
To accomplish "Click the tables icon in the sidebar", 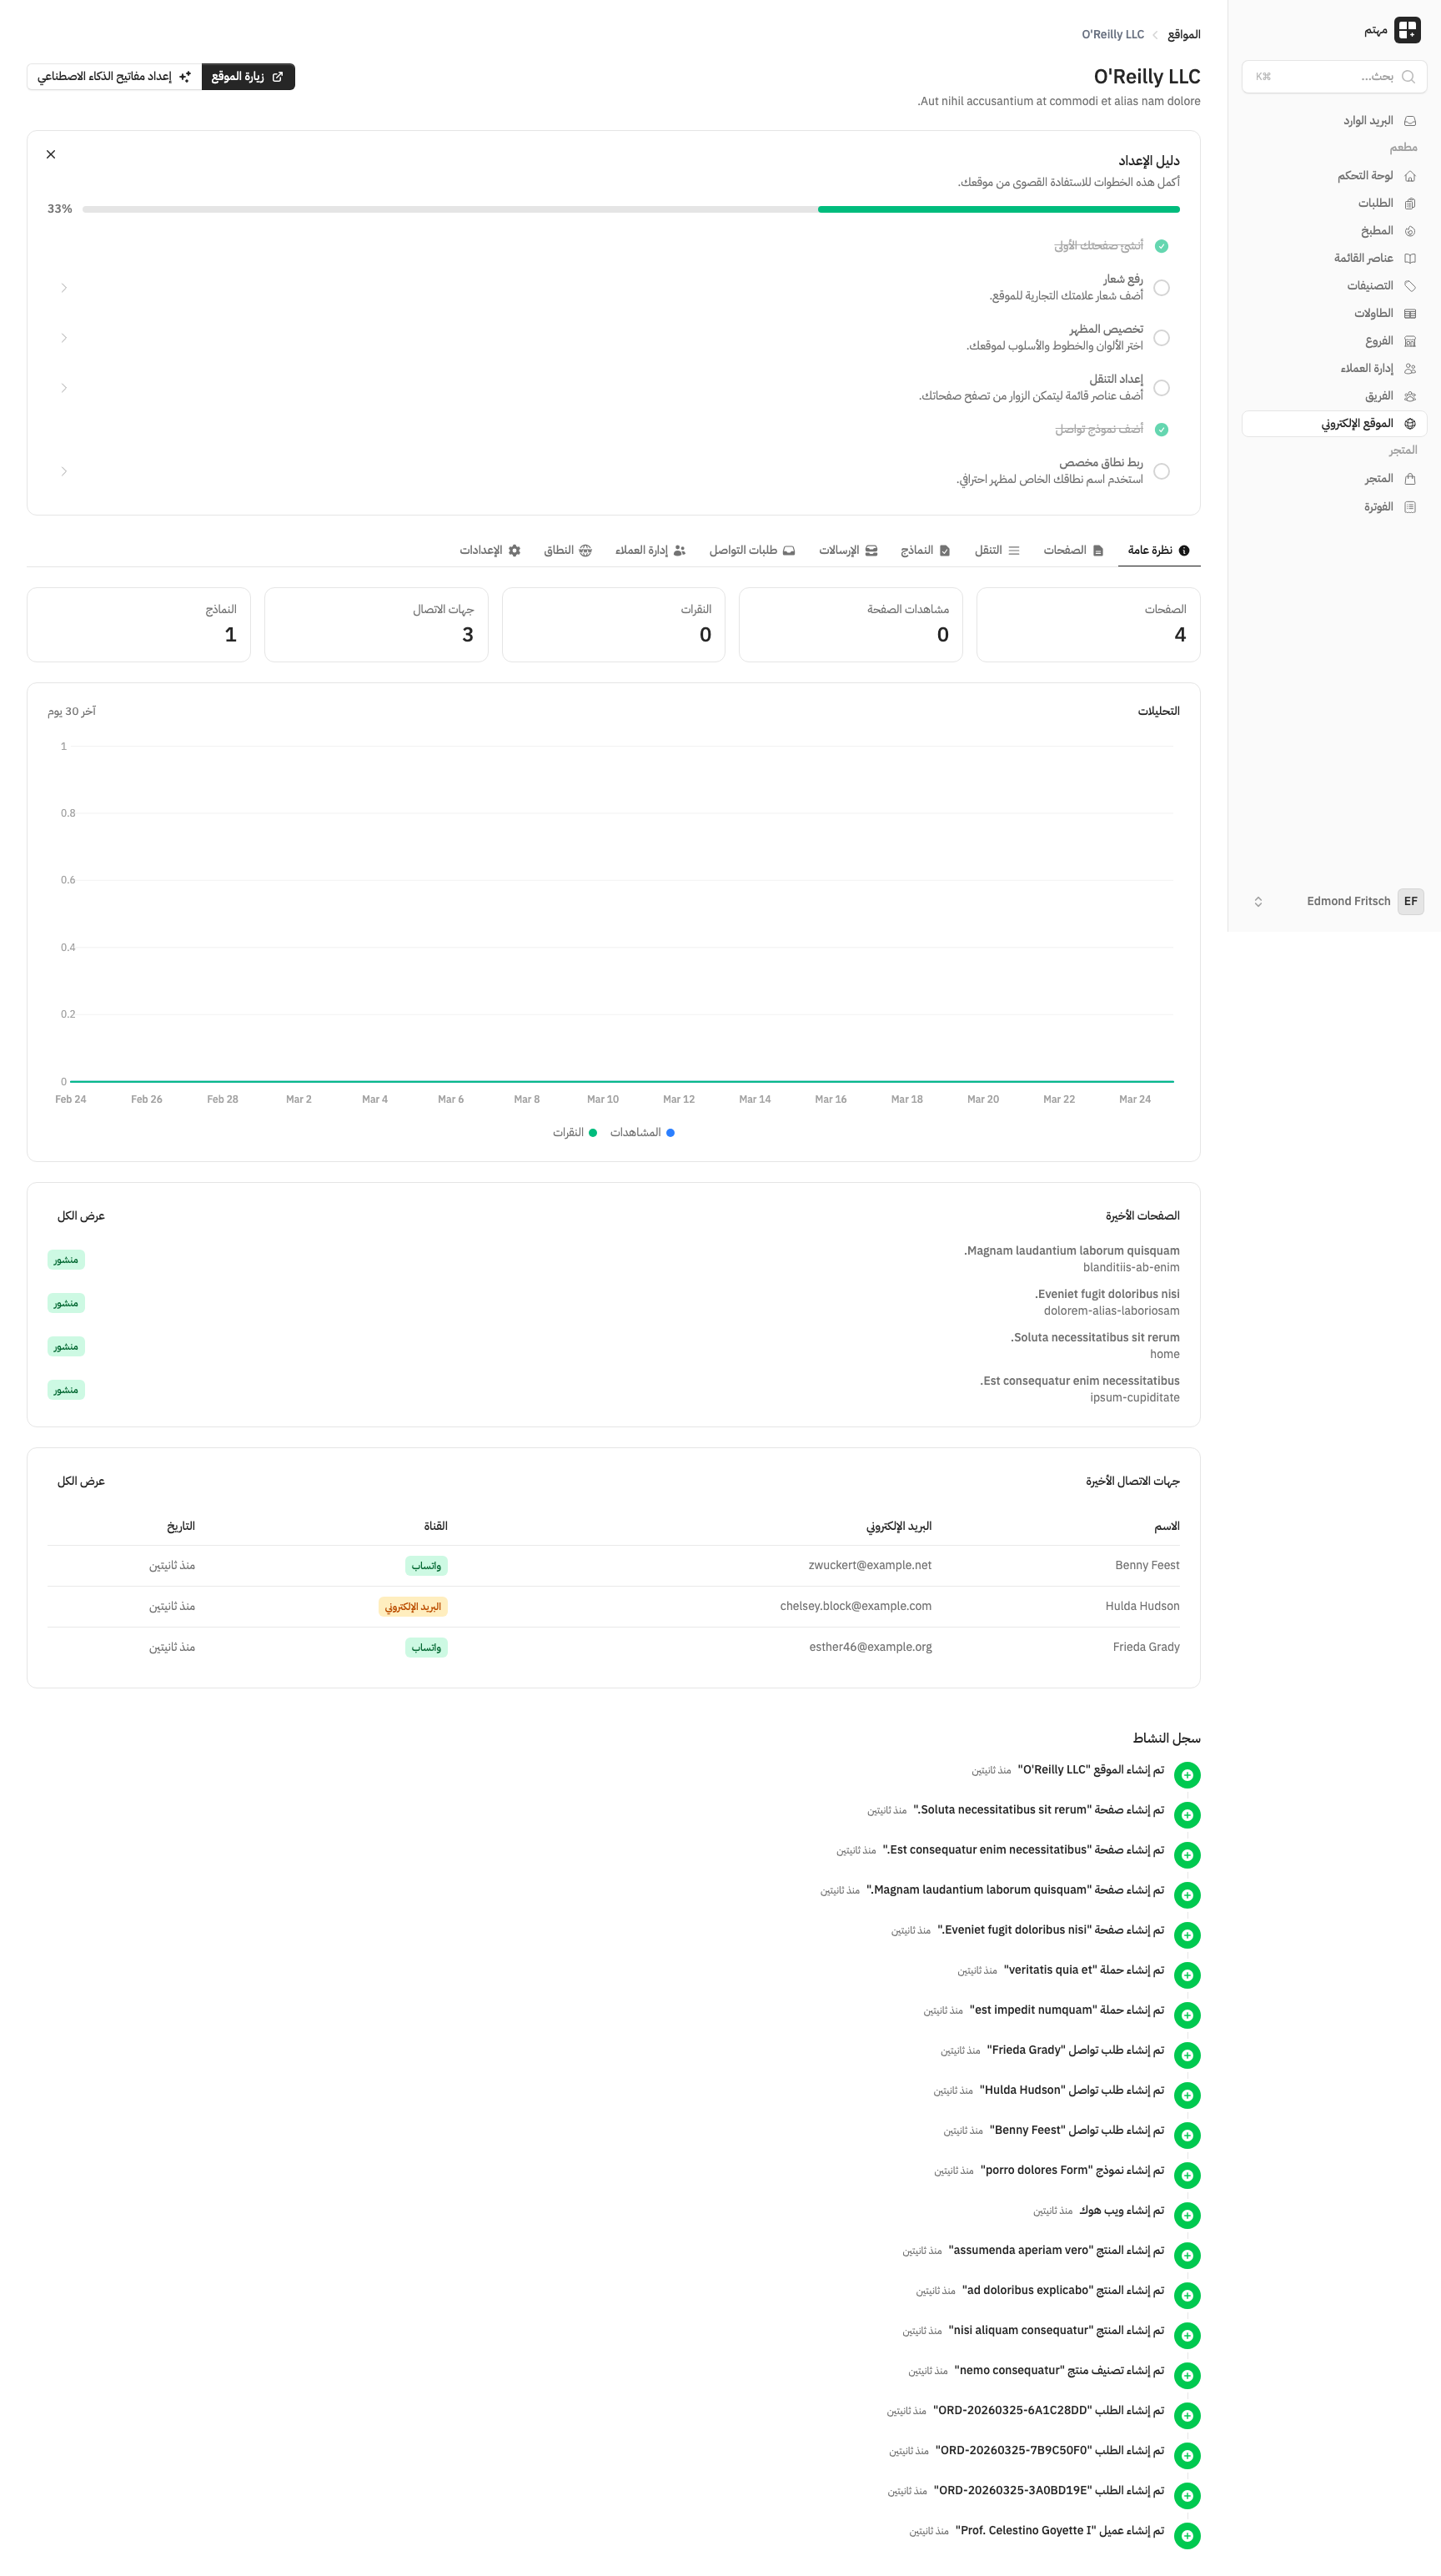I will pos(1409,314).
